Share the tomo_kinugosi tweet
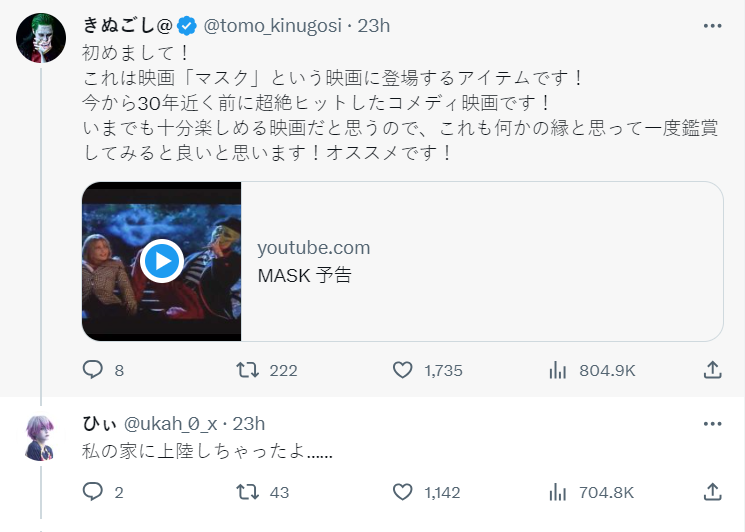Screen dimensions: 745x532 712,370
